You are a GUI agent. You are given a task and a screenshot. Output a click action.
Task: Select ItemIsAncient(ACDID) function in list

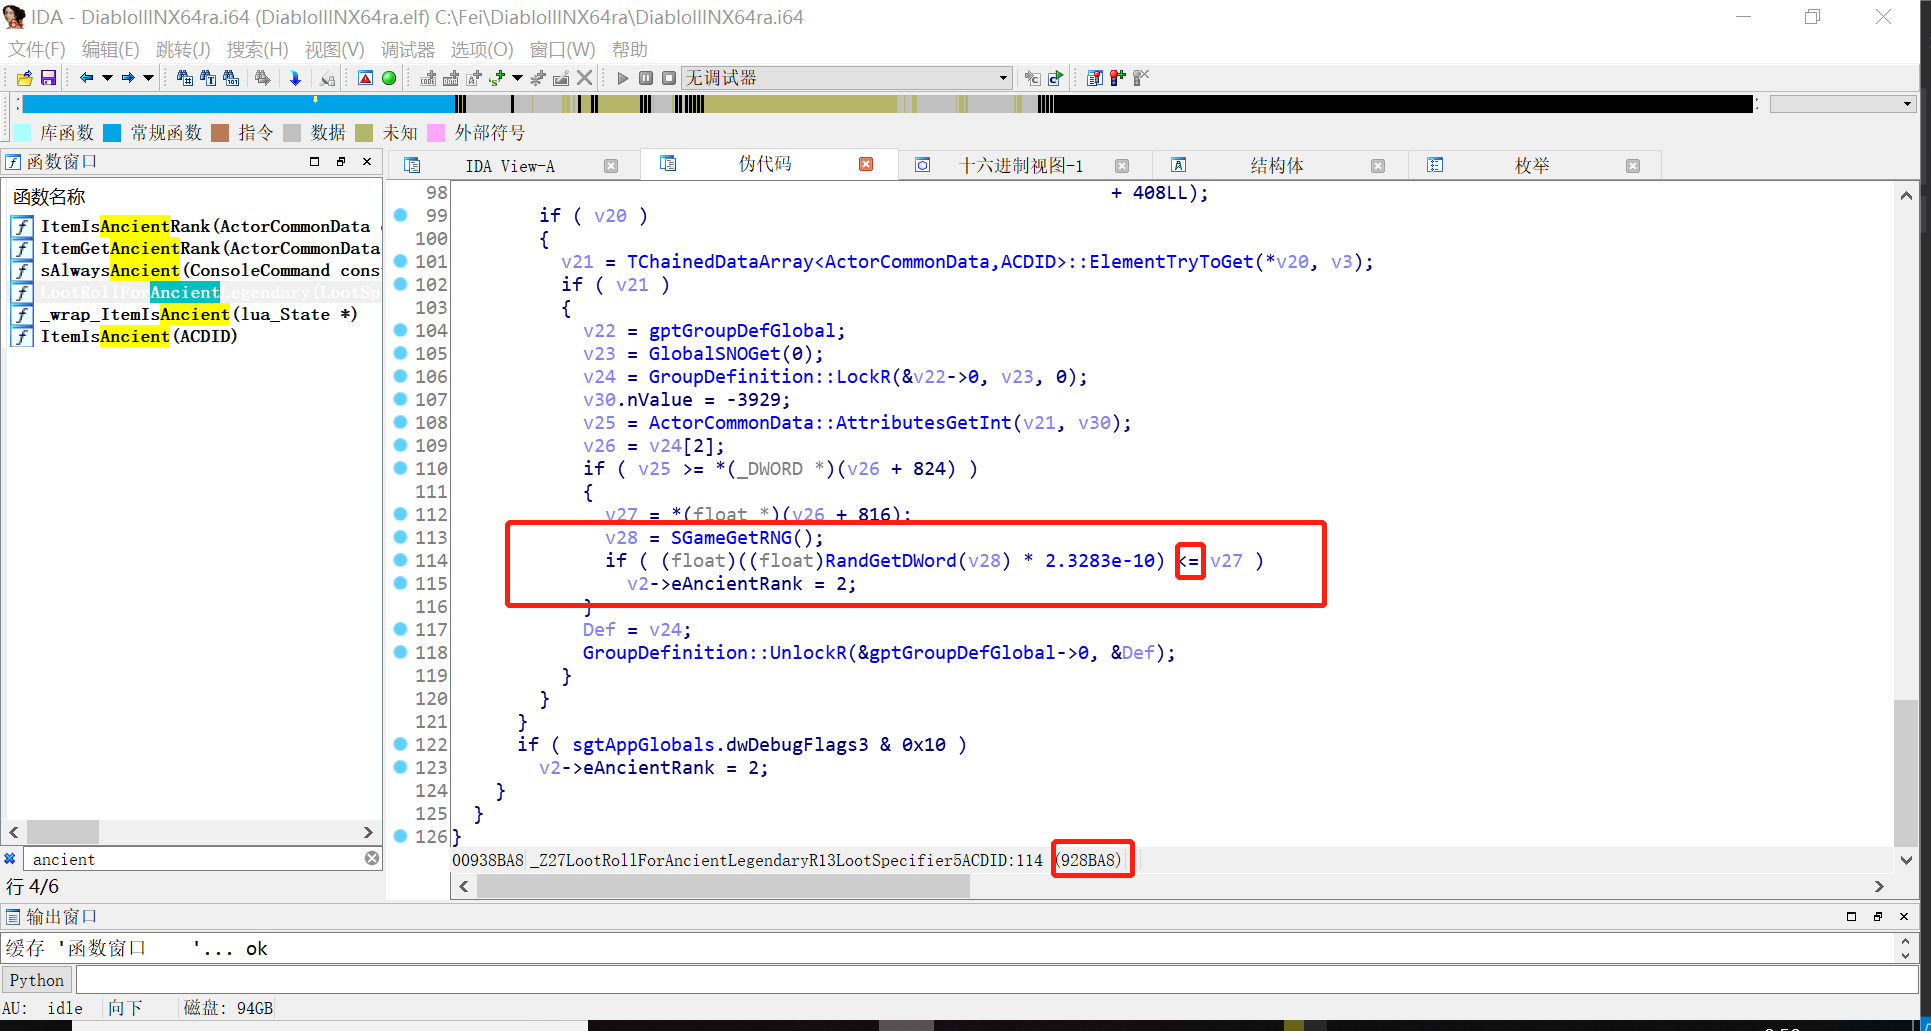click(196, 336)
